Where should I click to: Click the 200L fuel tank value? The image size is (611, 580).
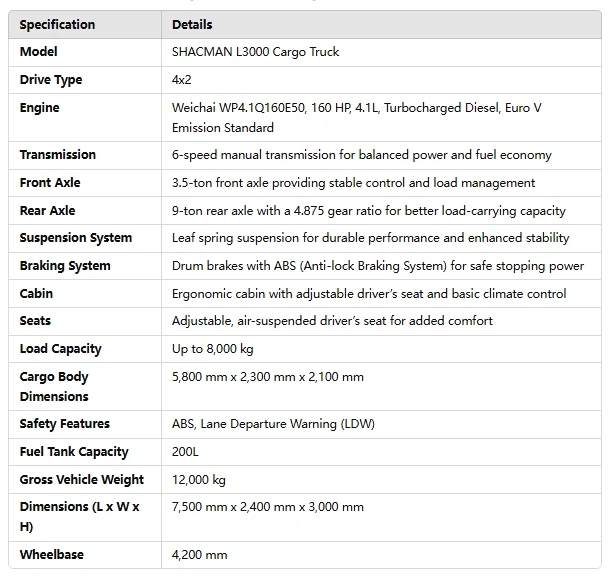186,452
